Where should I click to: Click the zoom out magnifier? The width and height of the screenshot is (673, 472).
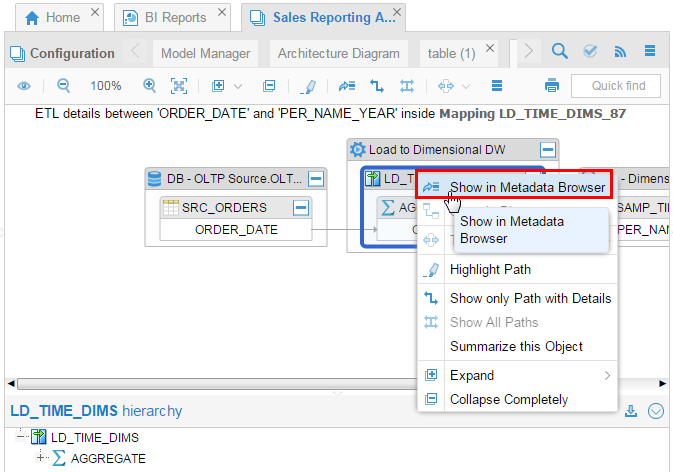[64, 85]
